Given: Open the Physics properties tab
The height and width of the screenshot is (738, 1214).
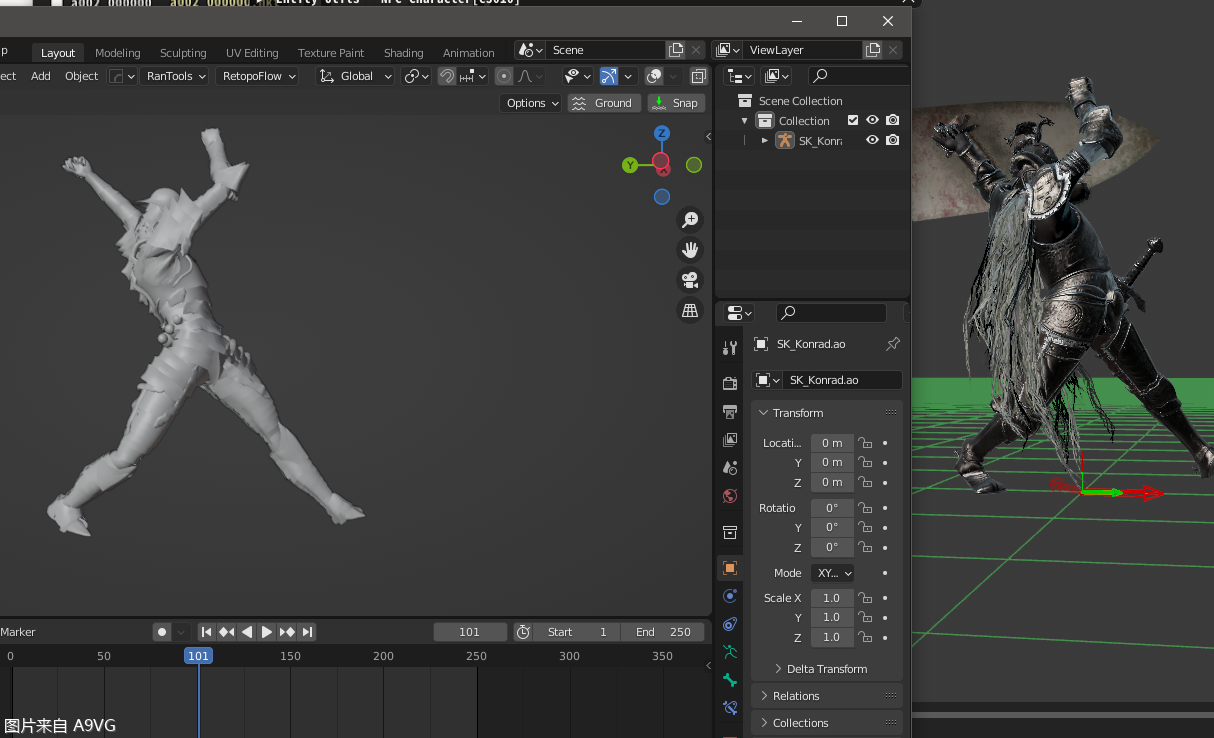Looking at the screenshot, I should [730, 596].
